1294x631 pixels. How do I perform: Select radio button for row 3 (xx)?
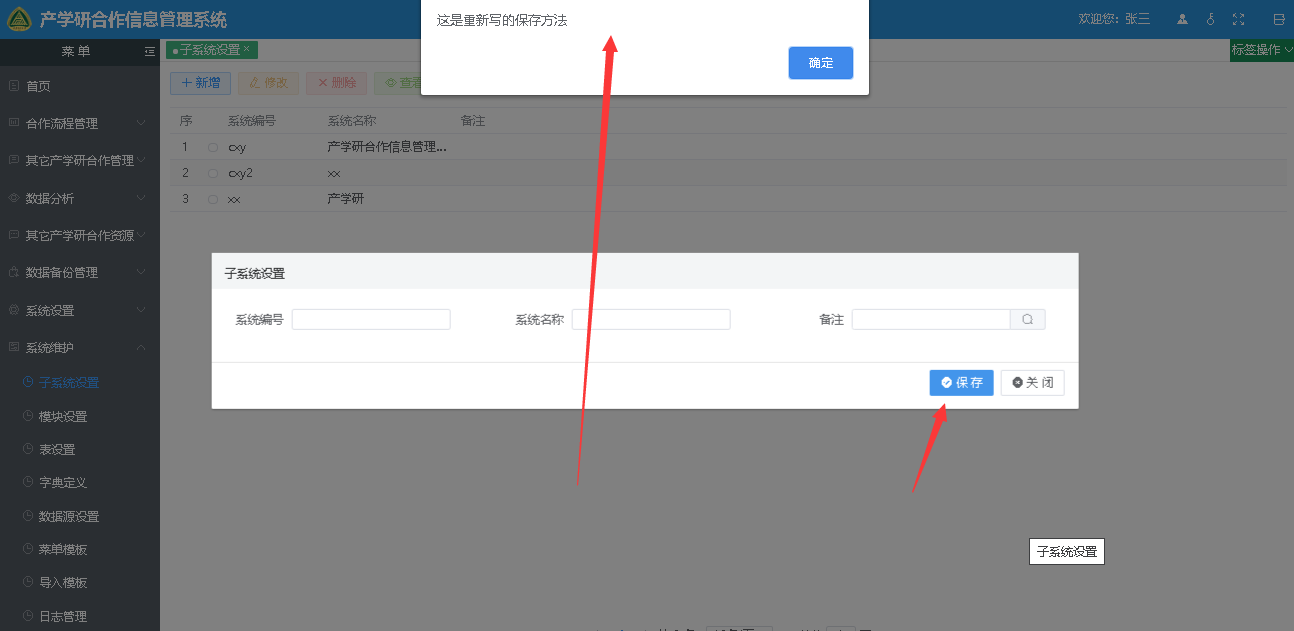click(x=213, y=200)
